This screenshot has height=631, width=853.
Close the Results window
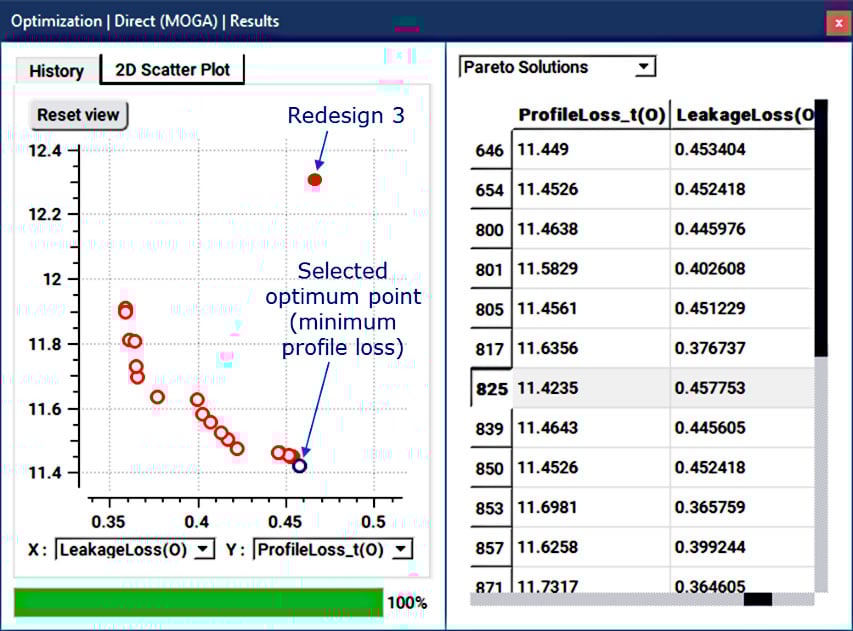(x=836, y=20)
